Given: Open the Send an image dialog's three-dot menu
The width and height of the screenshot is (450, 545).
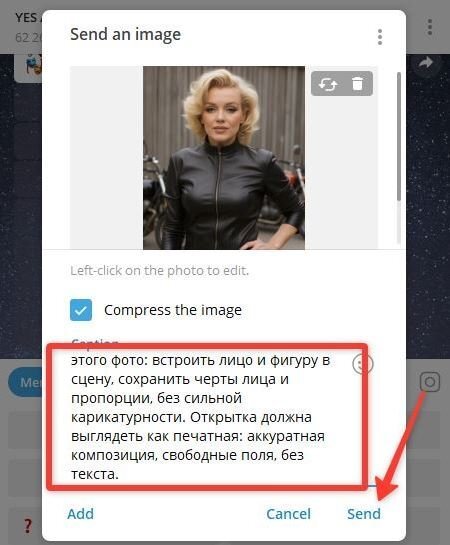Looking at the screenshot, I should pos(379,36).
